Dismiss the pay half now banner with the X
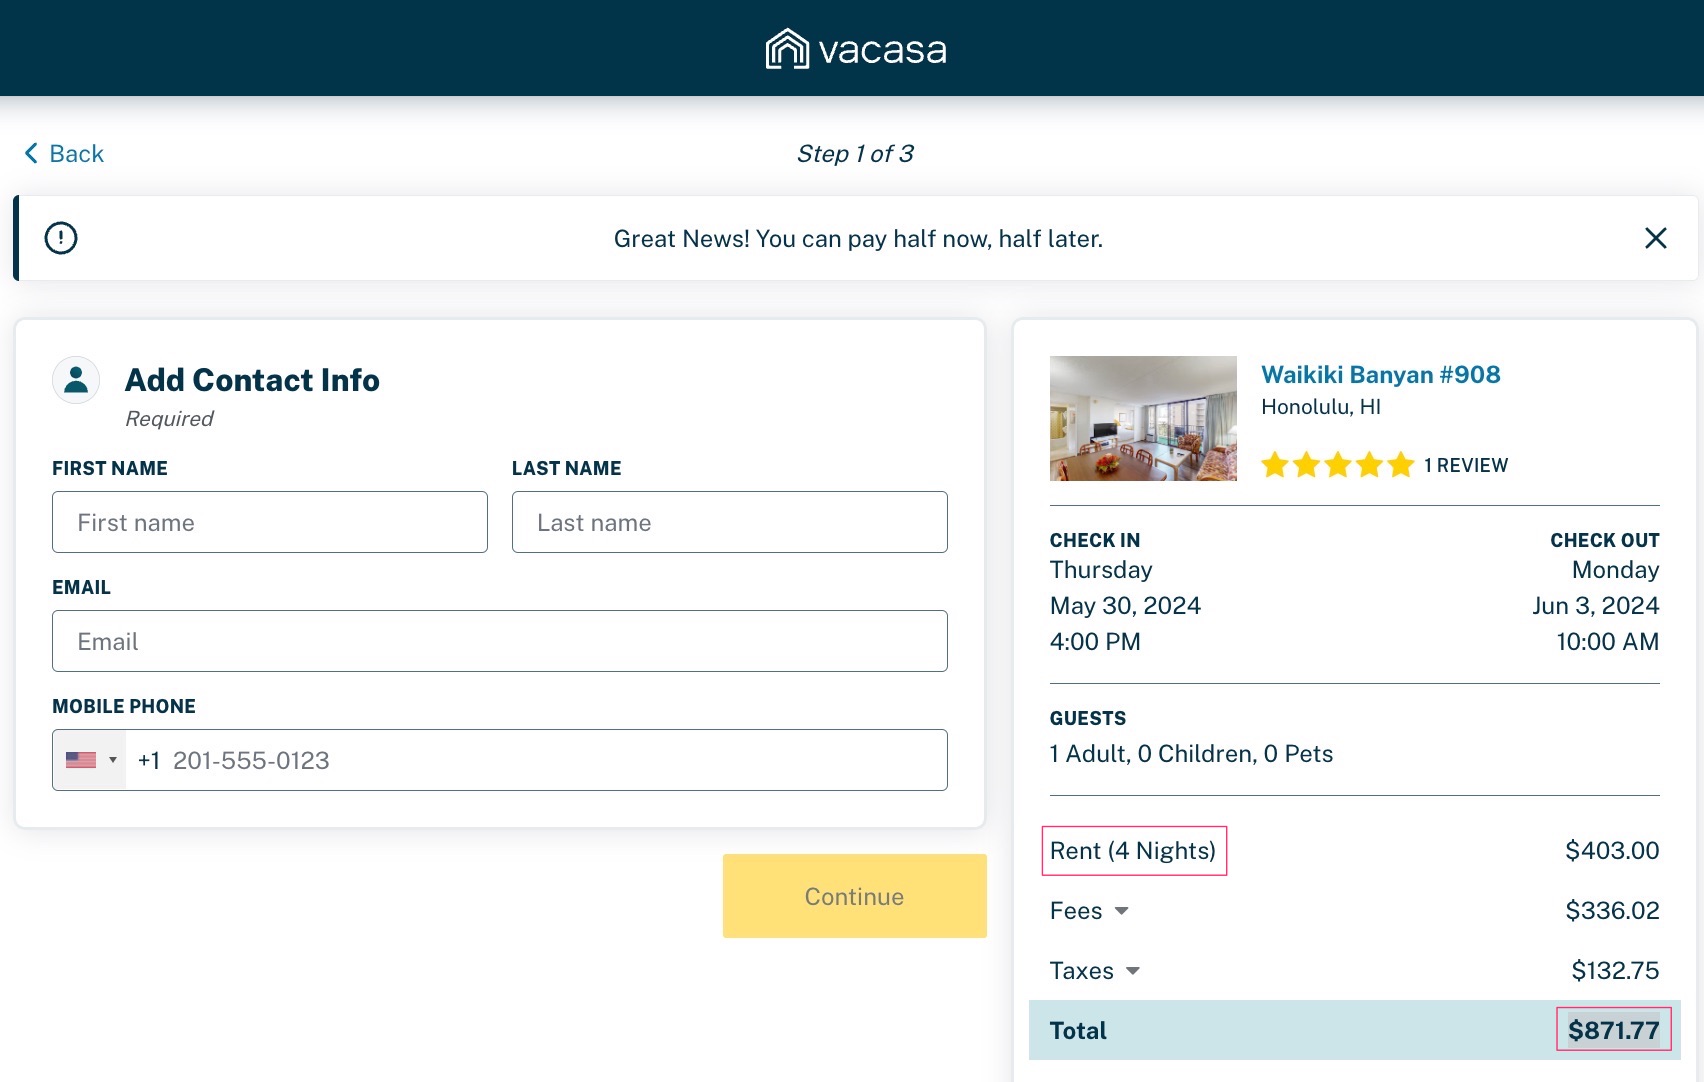1704x1082 pixels. tap(1656, 238)
